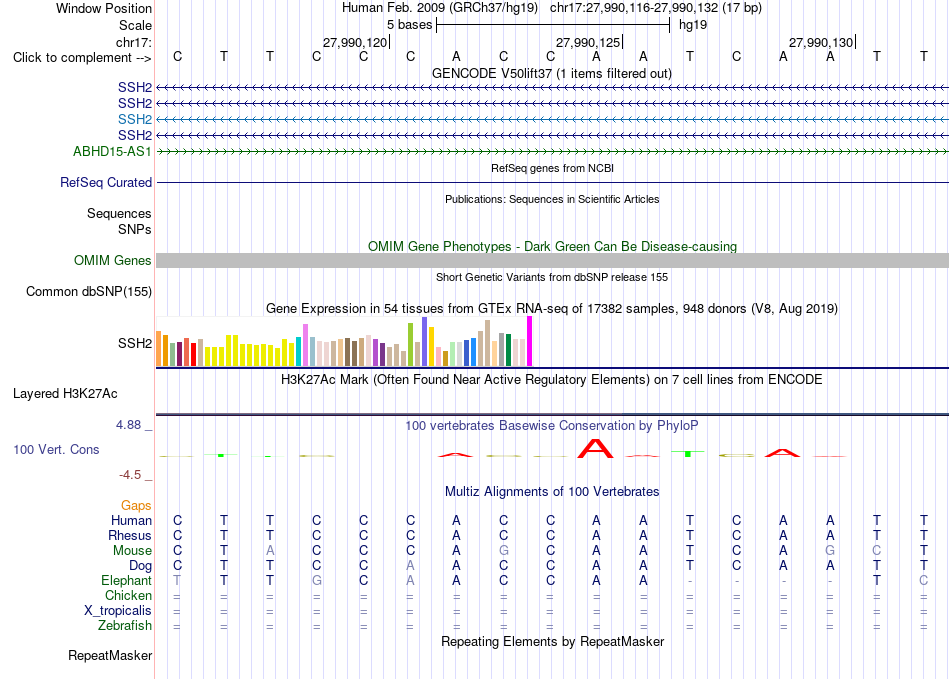Click the first orange GTEx expression bar
This screenshot has height=679, width=950.
pyautogui.click(x=159, y=348)
